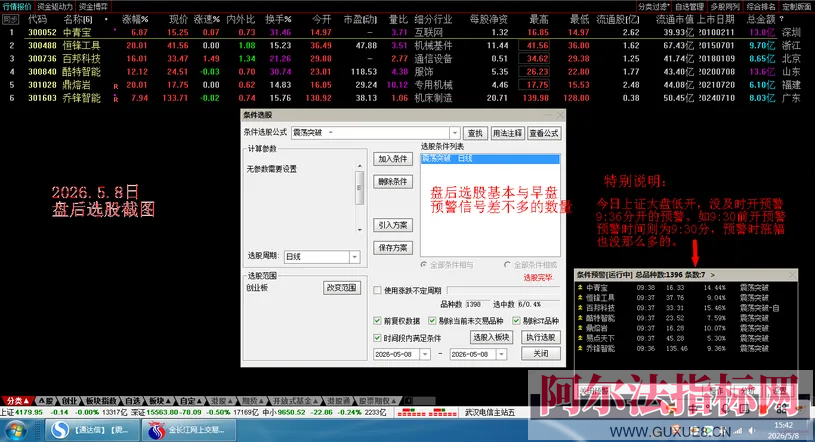
Task: Click the 关闭 button in 条件选股 dialog
Action: pyautogui.click(x=541, y=354)
